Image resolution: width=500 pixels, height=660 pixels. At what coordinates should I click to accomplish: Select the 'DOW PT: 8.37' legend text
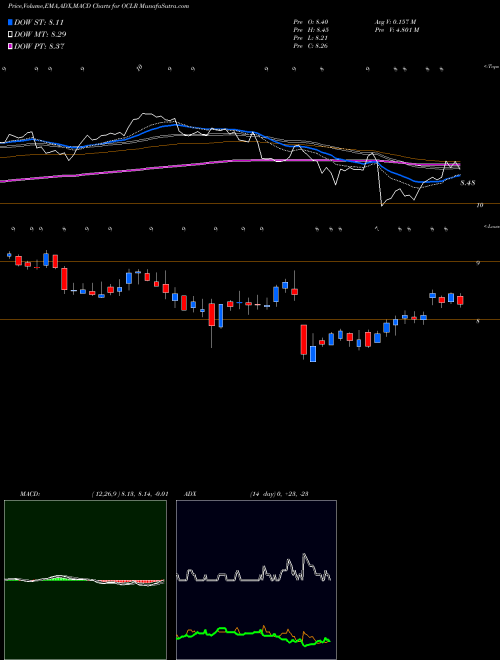coord(39,46)
